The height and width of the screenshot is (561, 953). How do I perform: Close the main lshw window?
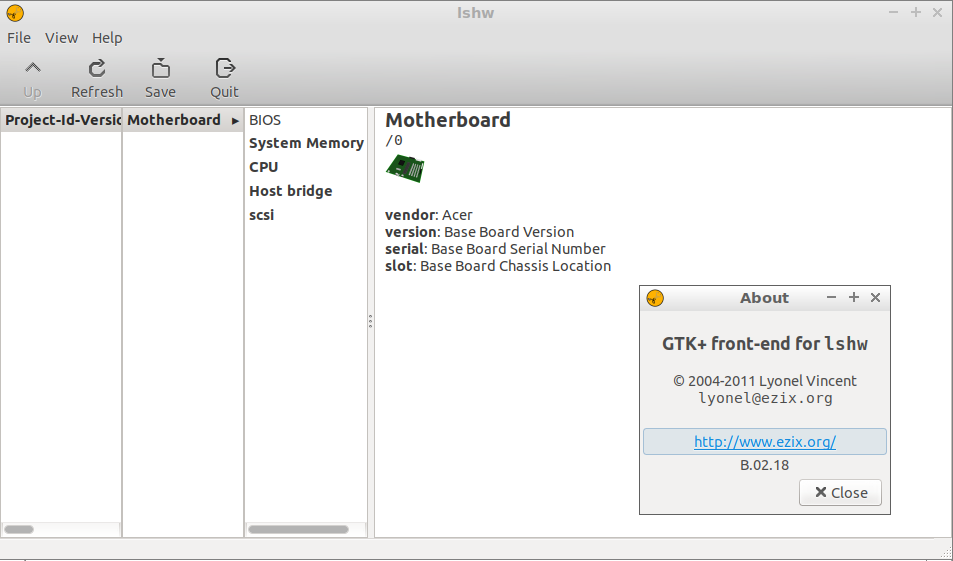coord(937,12)
